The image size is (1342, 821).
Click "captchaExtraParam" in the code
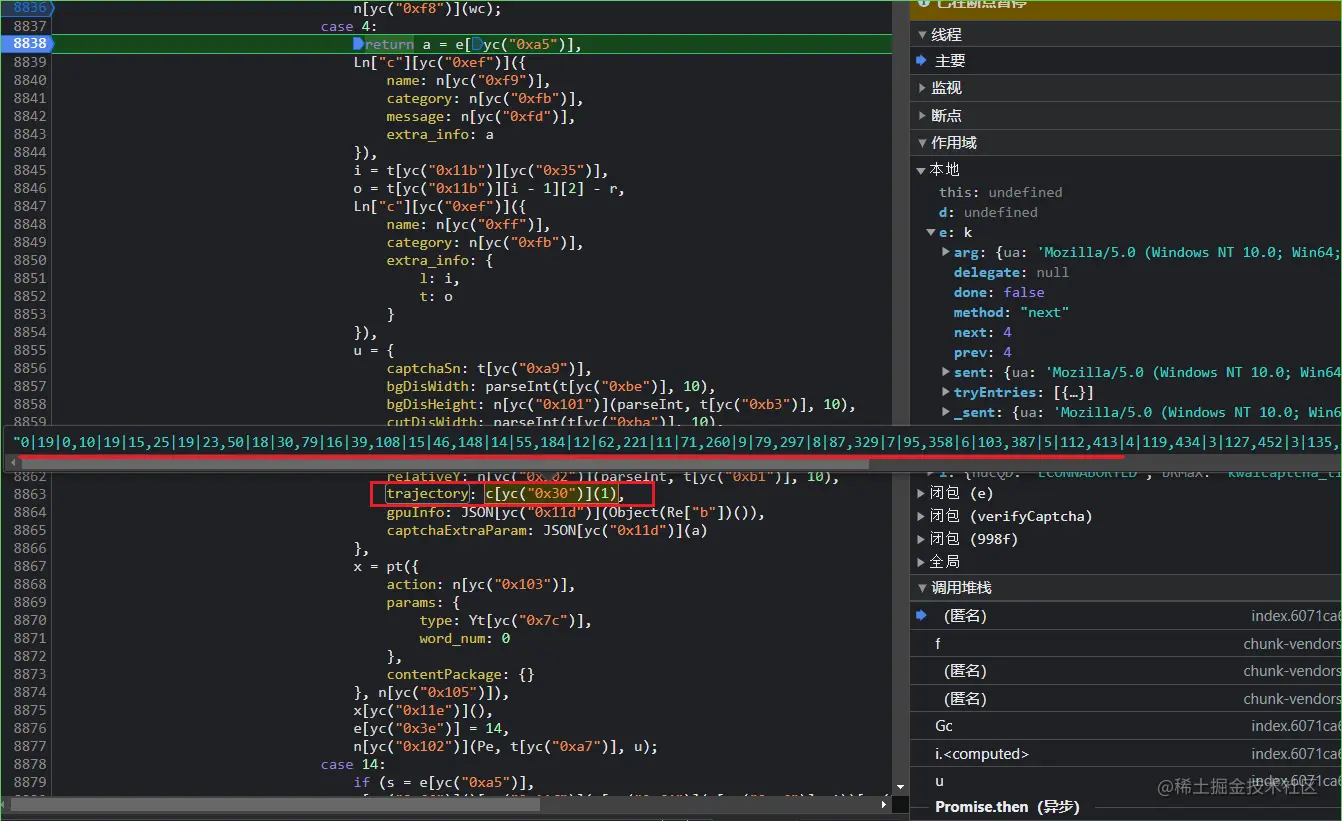[457, 530]
